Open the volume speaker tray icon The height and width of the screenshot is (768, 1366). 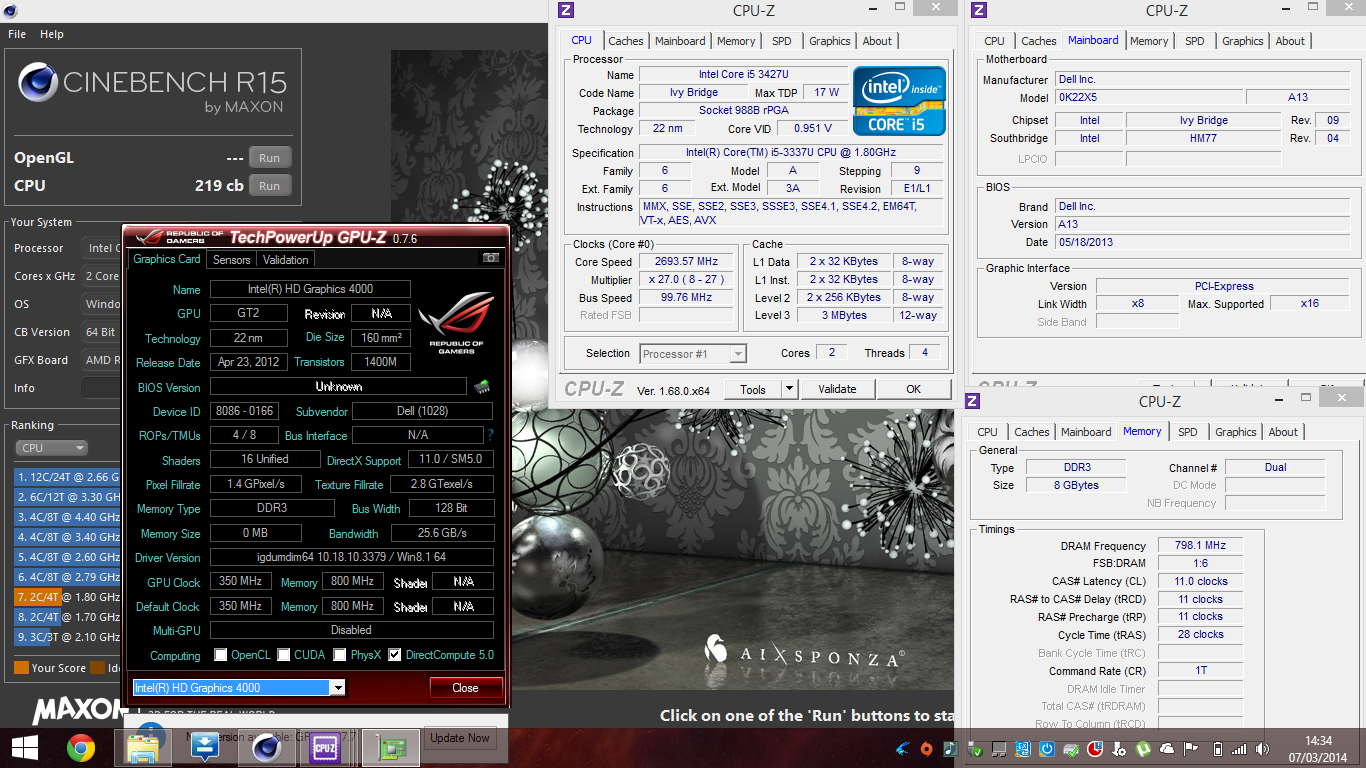1261,748
